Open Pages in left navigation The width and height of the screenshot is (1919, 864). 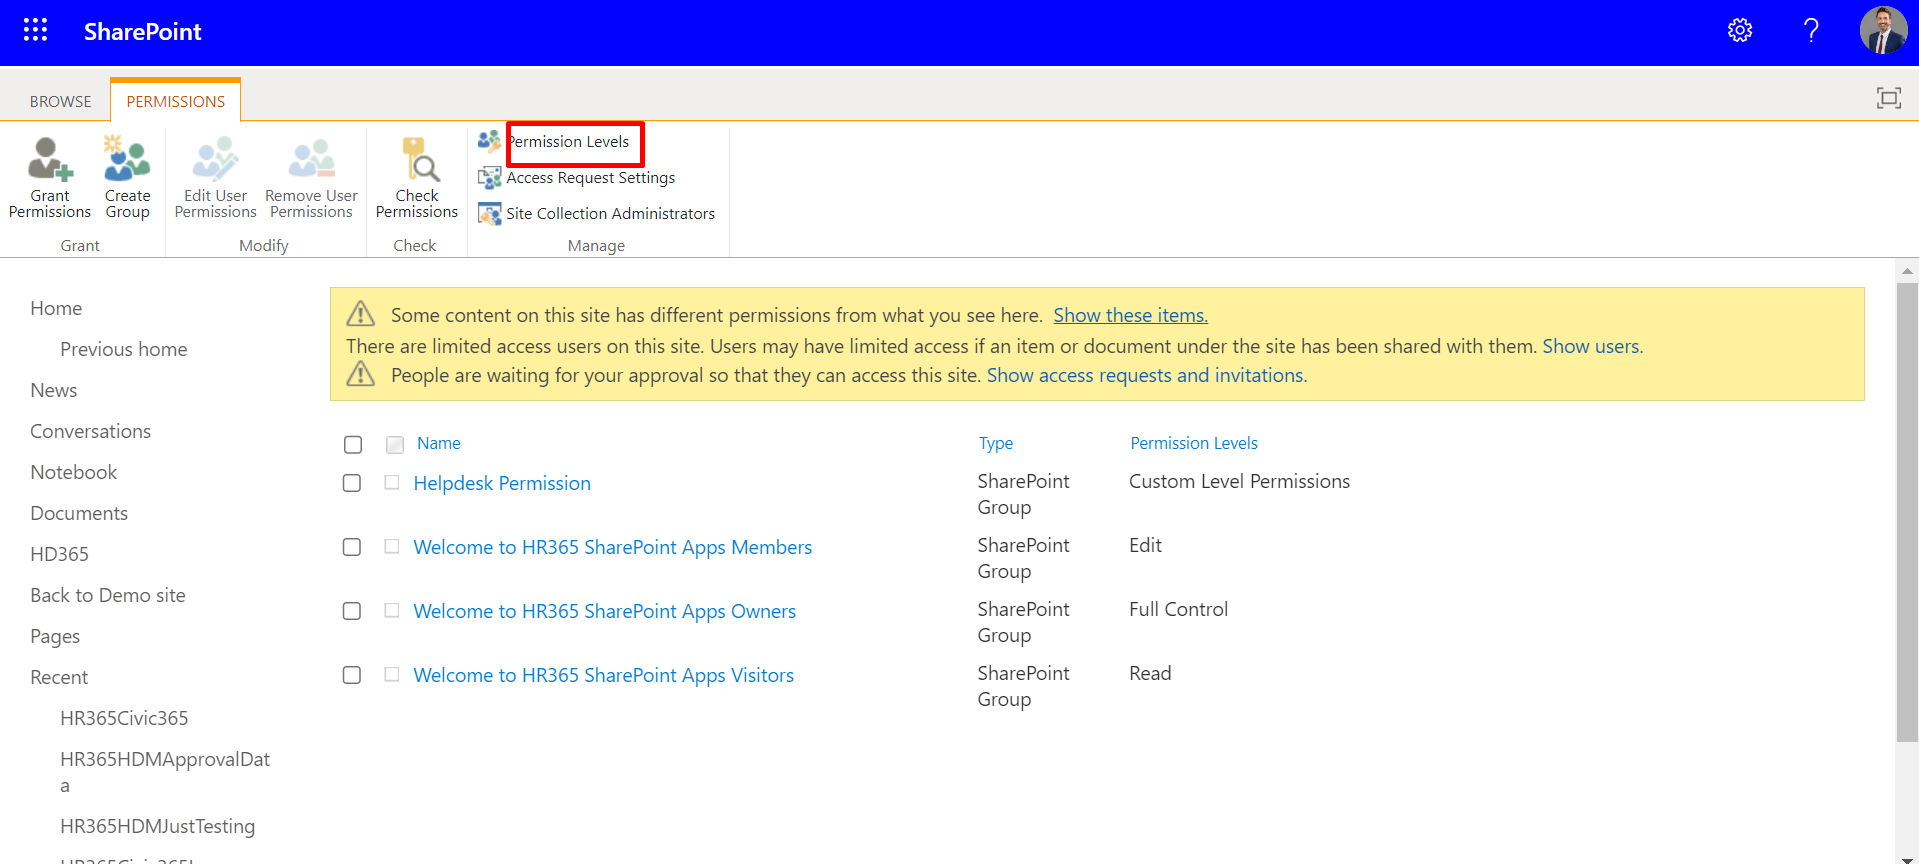(55, 636)
